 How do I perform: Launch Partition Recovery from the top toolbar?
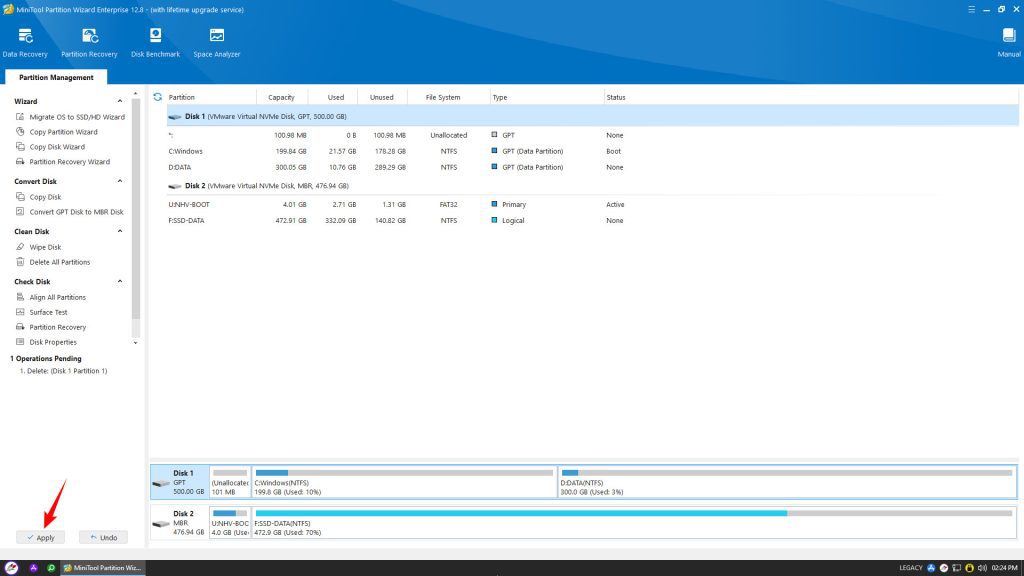click(x=89, y=42)
